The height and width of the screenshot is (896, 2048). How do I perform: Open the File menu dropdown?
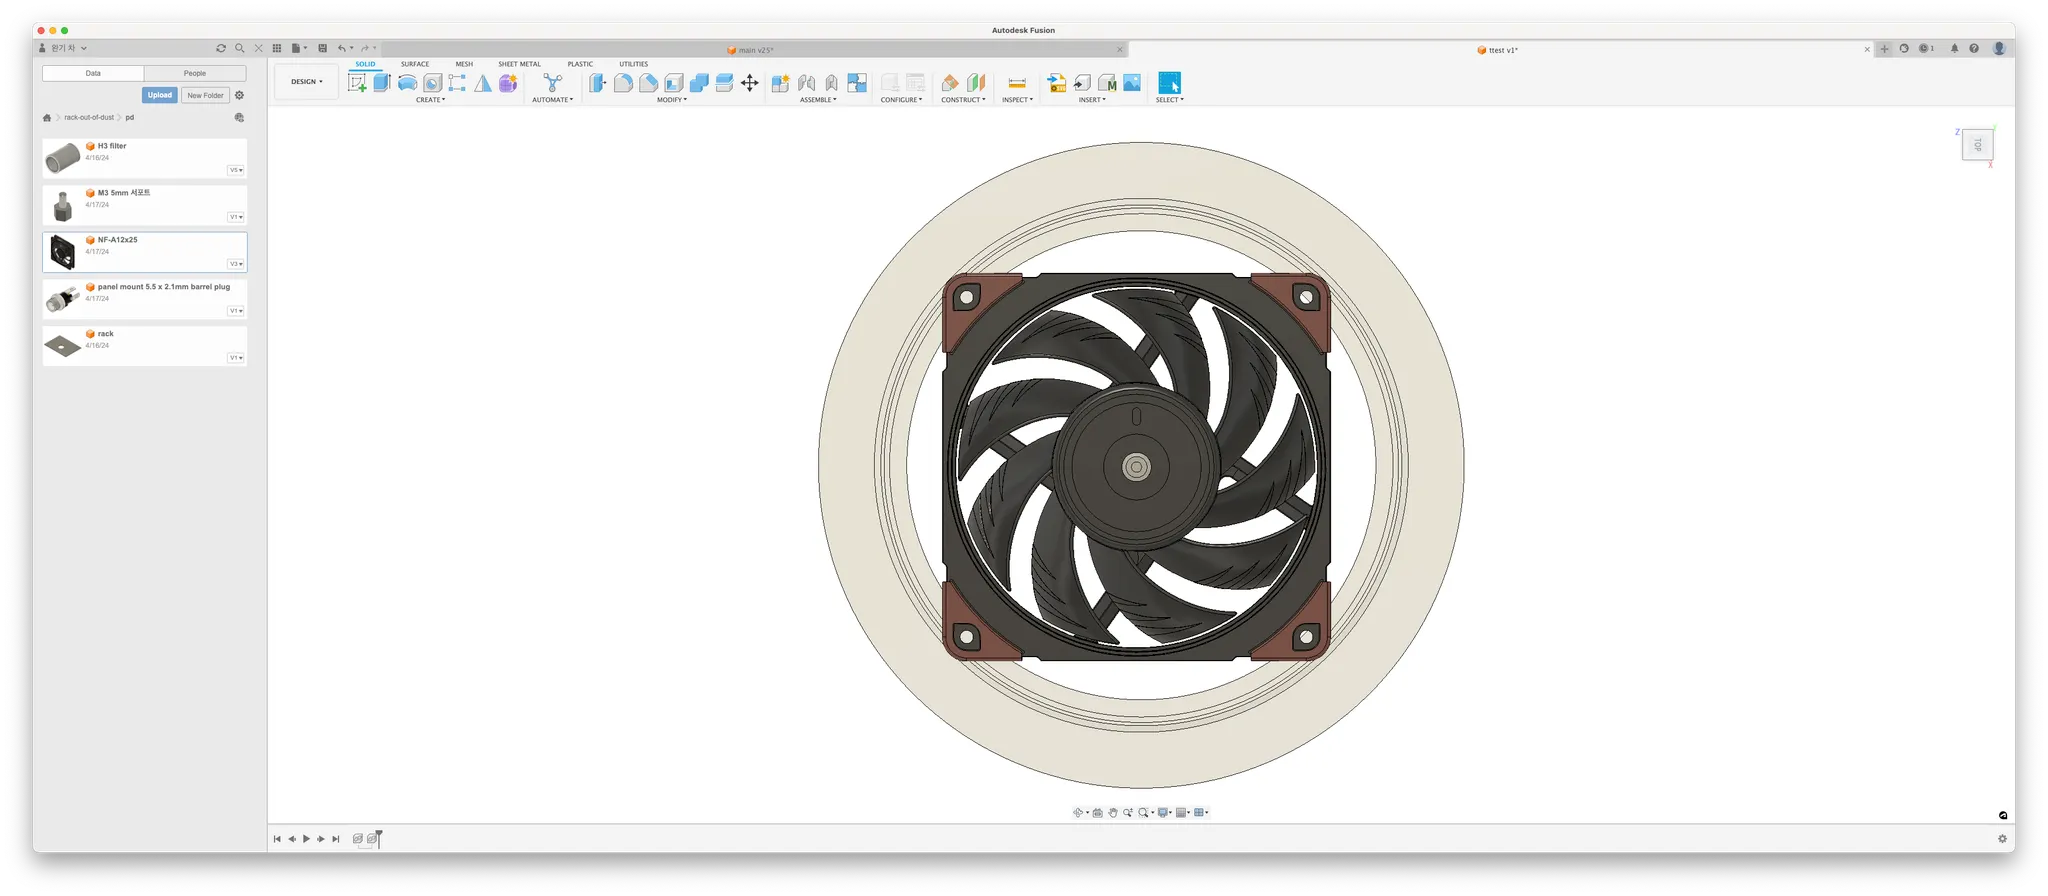point(298,48)
